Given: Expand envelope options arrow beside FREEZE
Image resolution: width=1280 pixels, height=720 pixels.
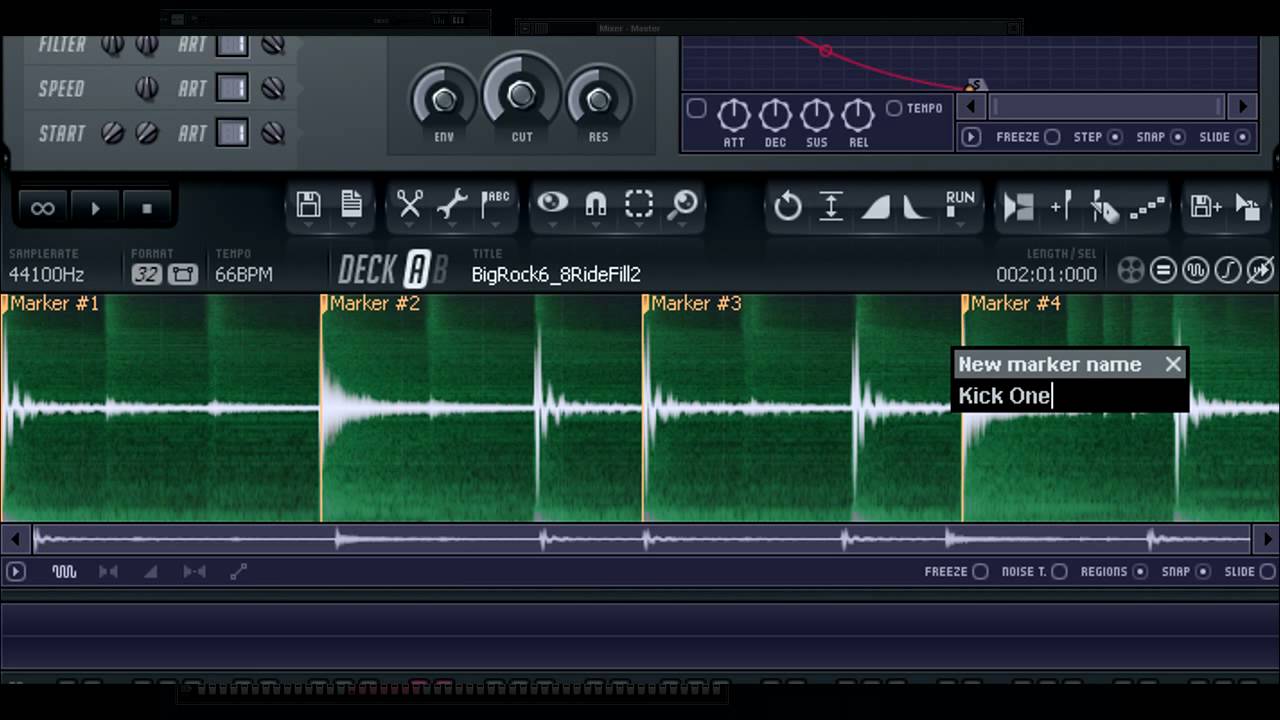Looking at the screenshot, I should tap(971, 137).
